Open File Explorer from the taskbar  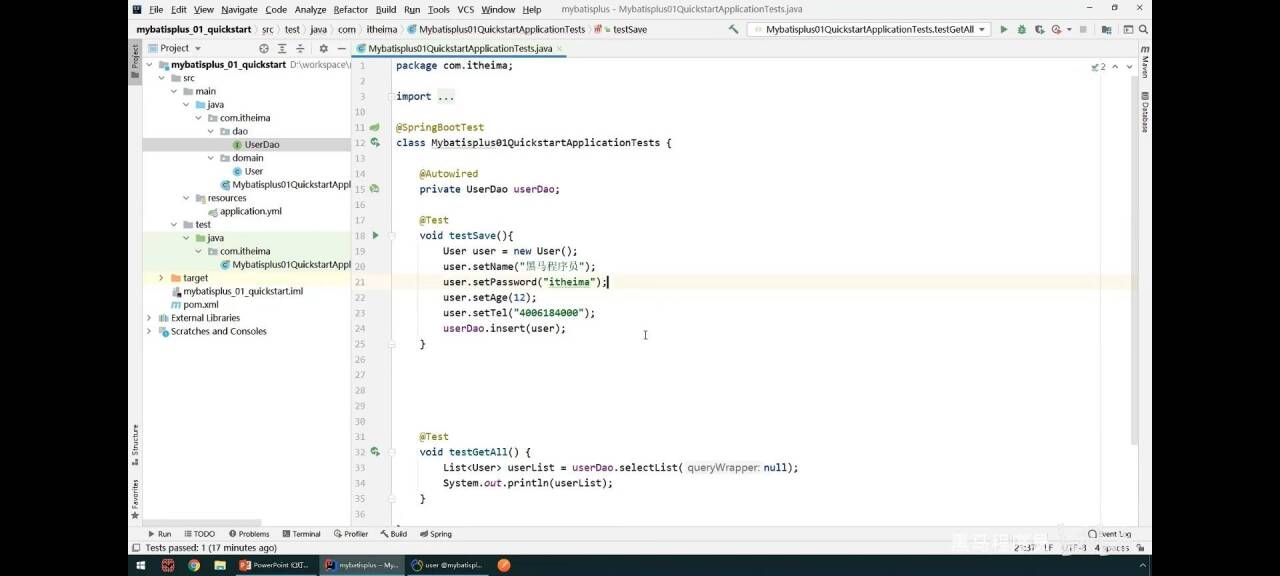[219, 565]
